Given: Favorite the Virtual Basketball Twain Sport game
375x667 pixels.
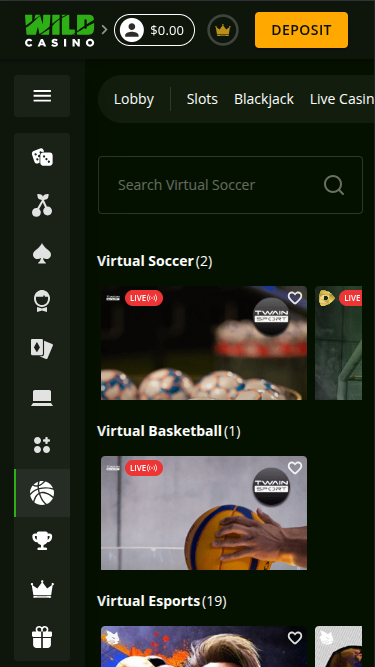Looking at the screenshot, I should (x=295, y=468).
